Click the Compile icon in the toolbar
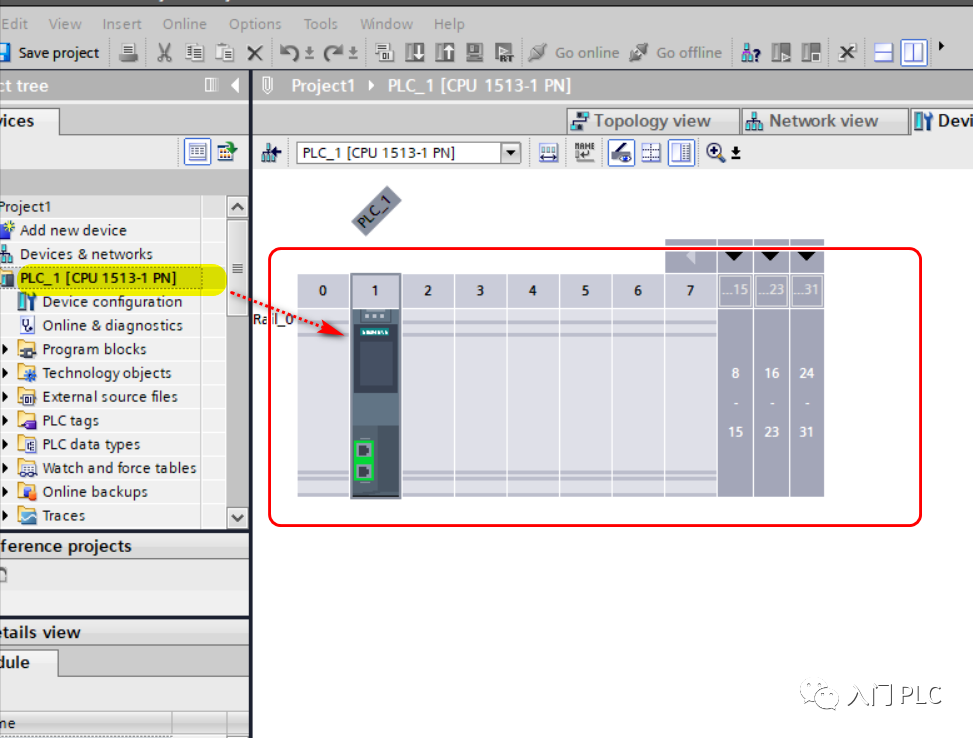This screenshot has height=738, width=973. click(x=384, y=53)
